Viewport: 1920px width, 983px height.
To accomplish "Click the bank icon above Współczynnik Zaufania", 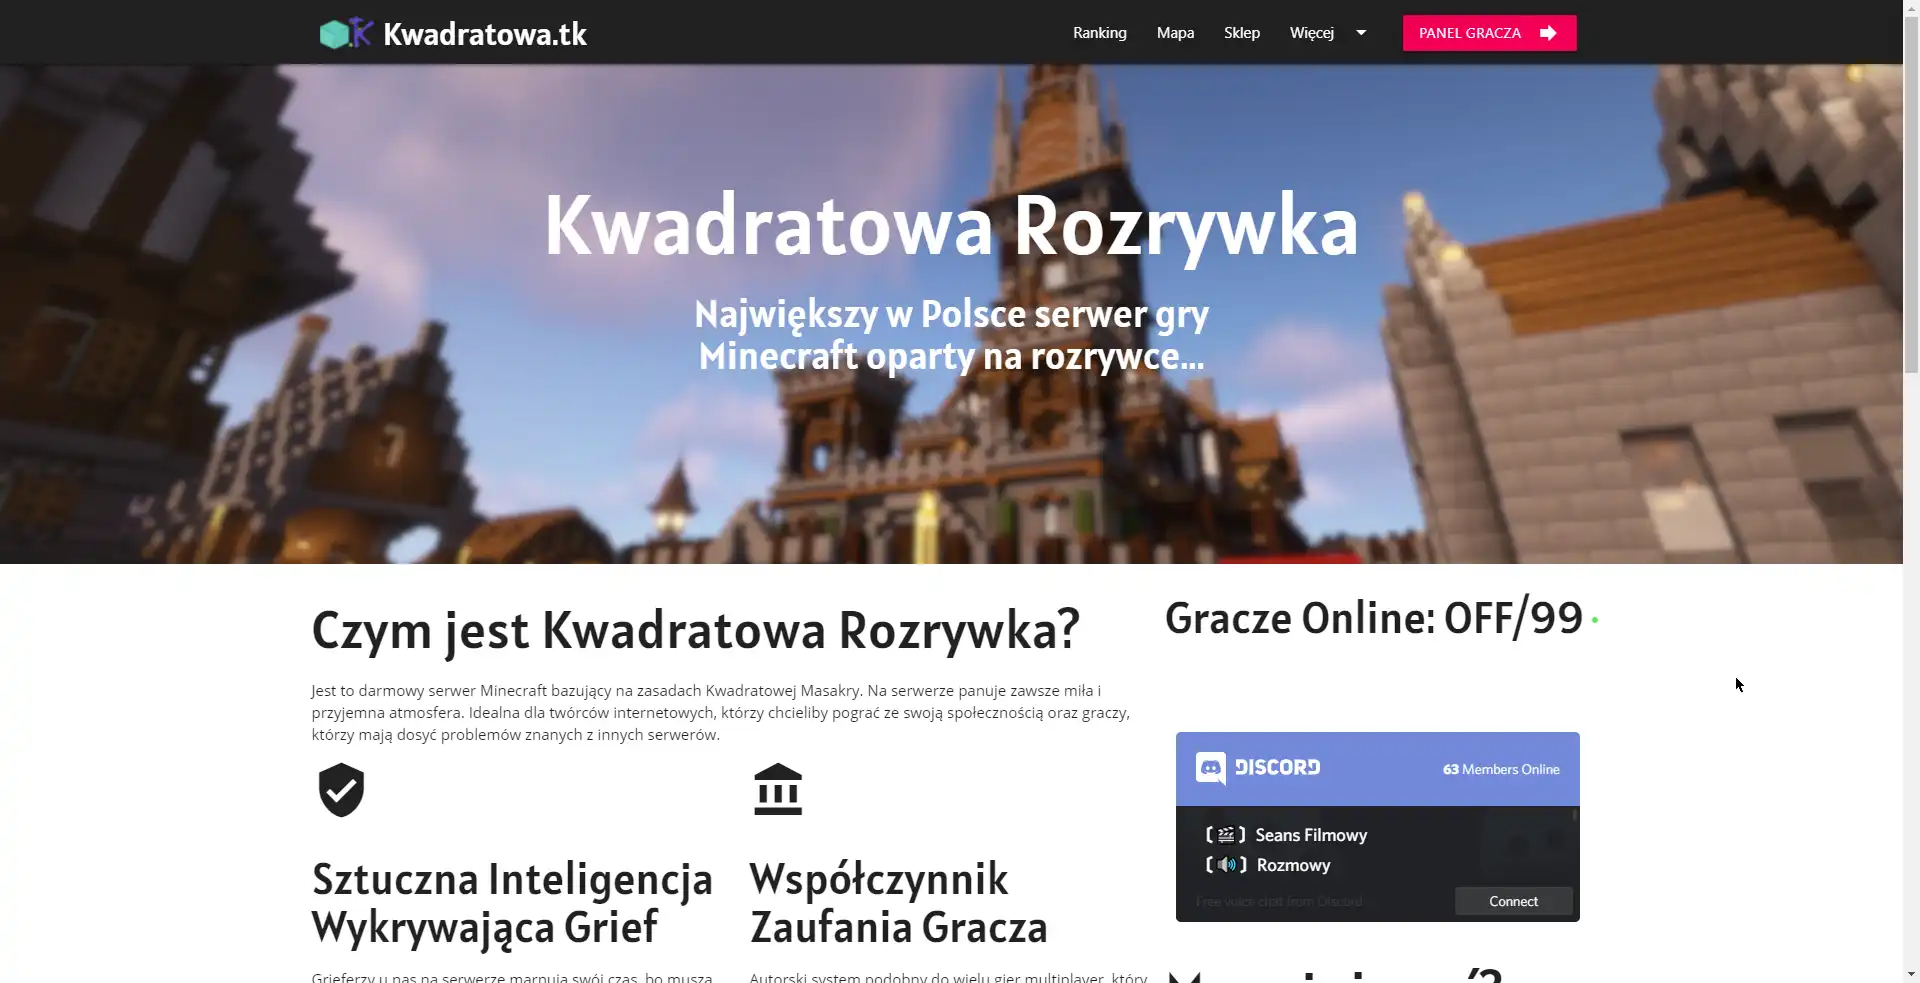I will click(x=779, y=789).
